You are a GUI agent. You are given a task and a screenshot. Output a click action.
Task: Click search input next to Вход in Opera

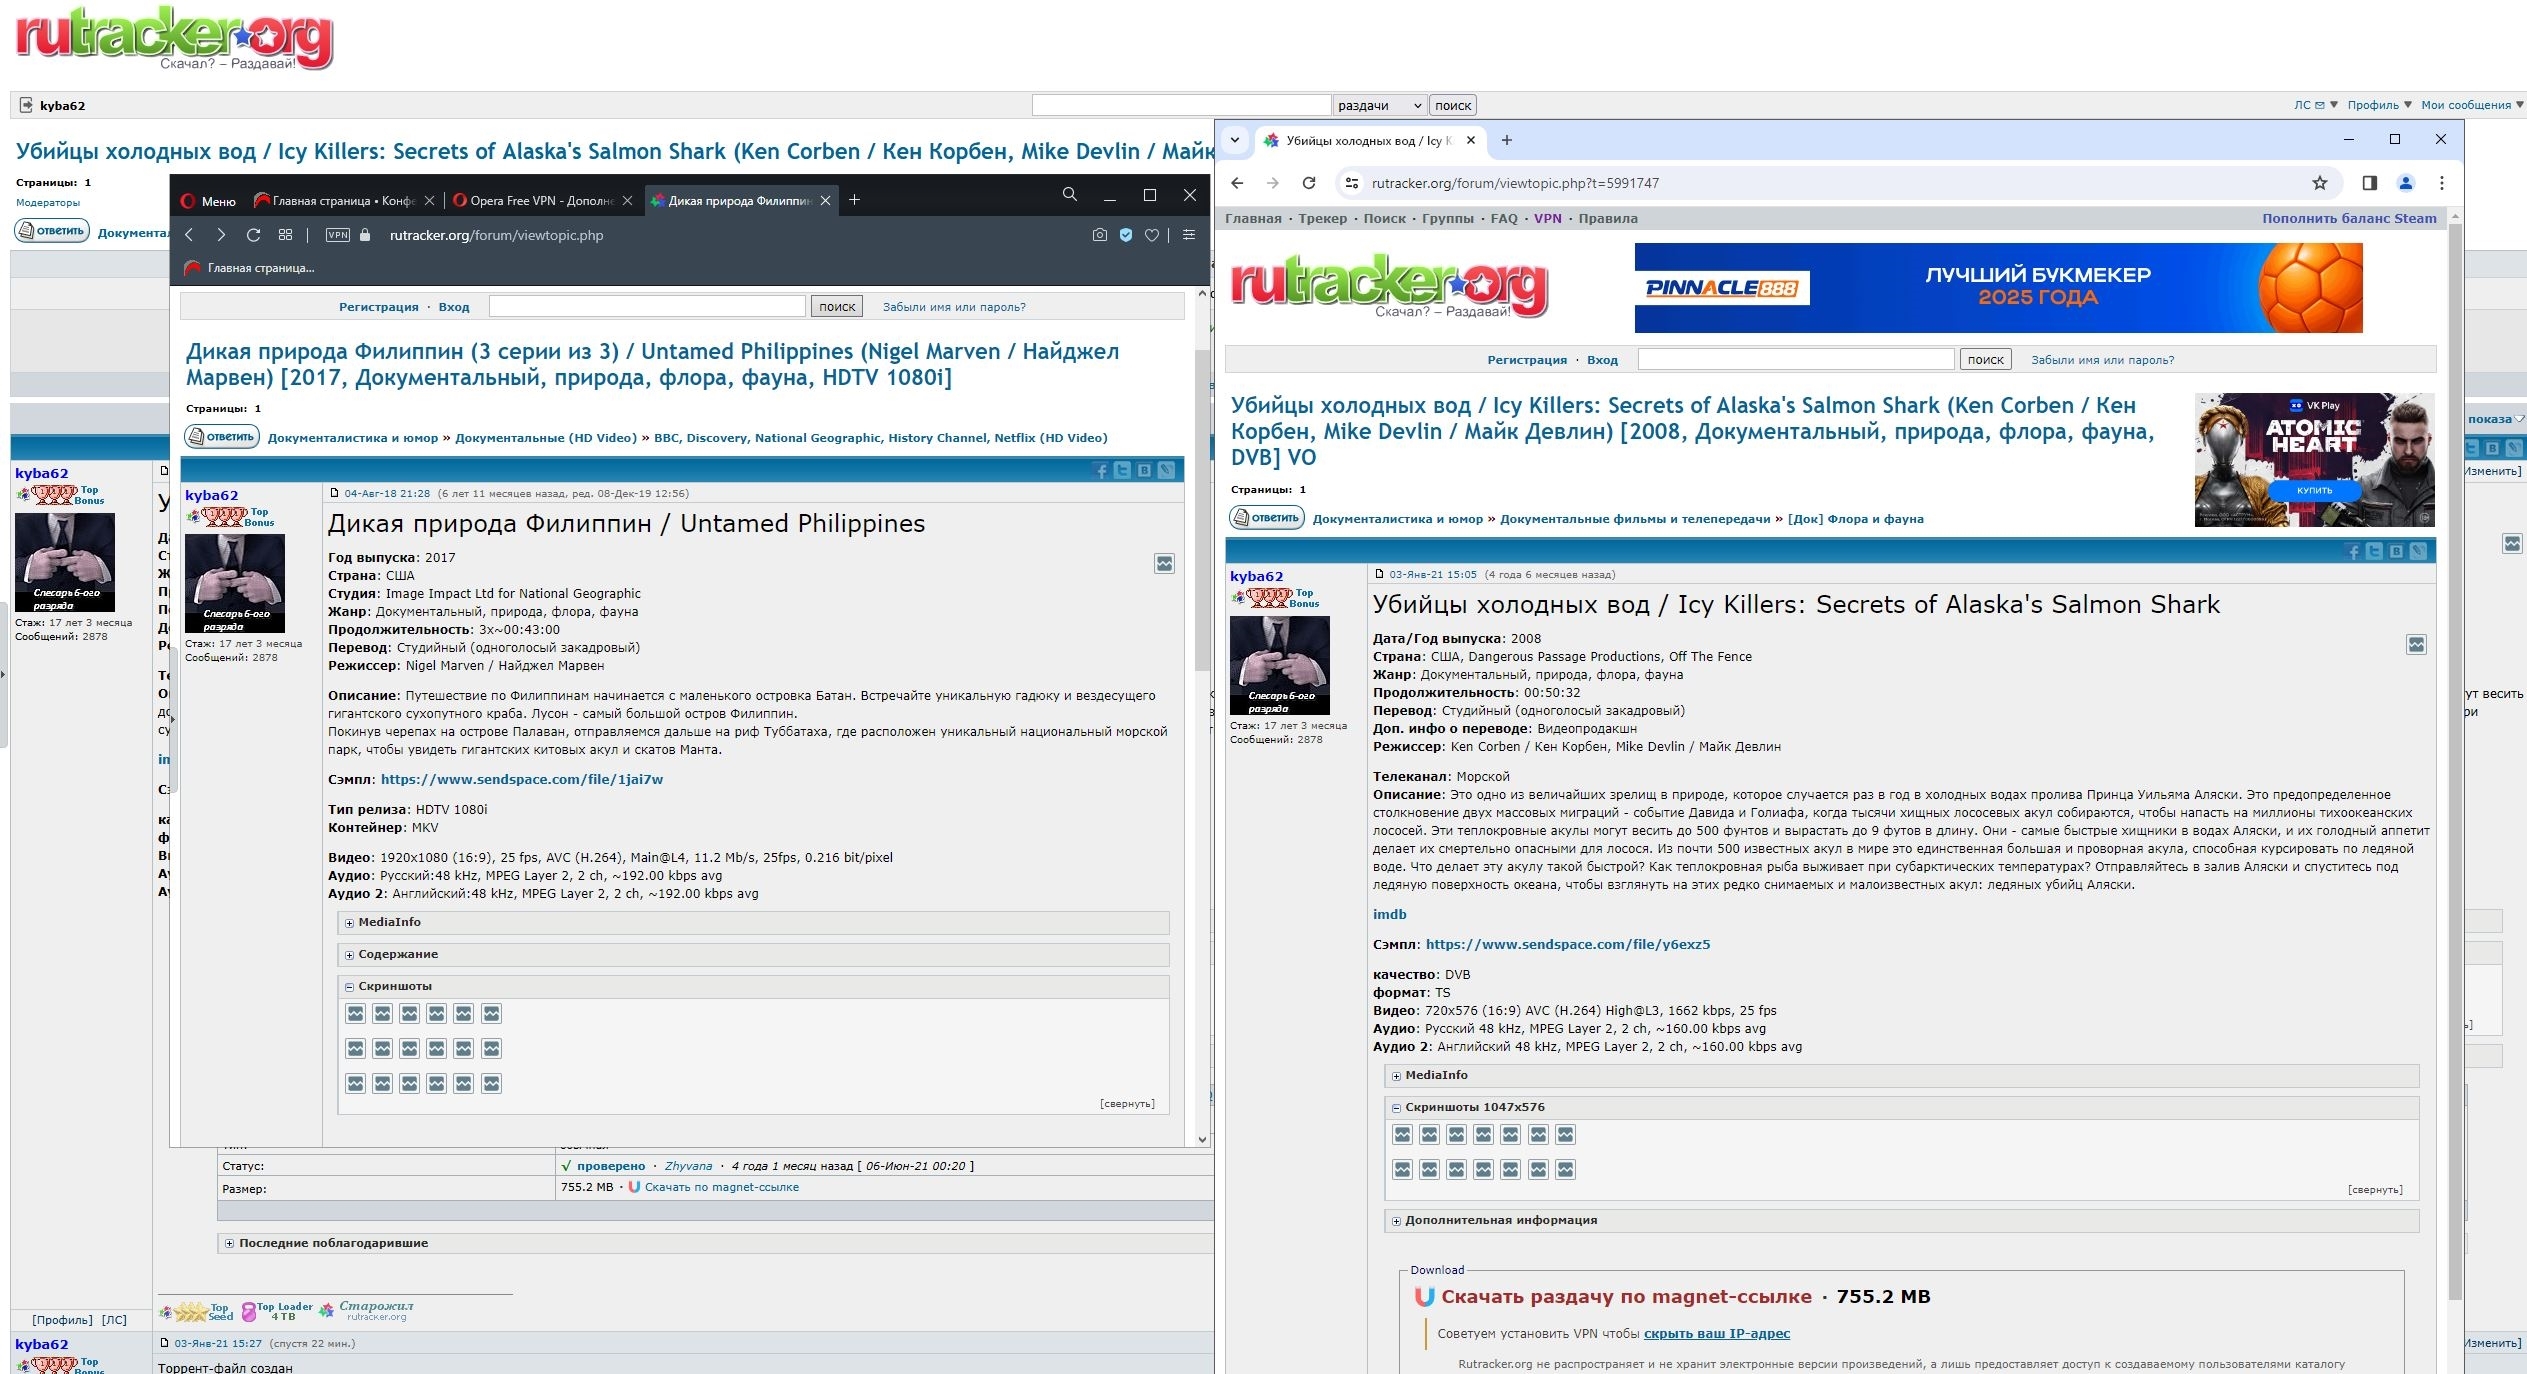(x=647, y=307)
